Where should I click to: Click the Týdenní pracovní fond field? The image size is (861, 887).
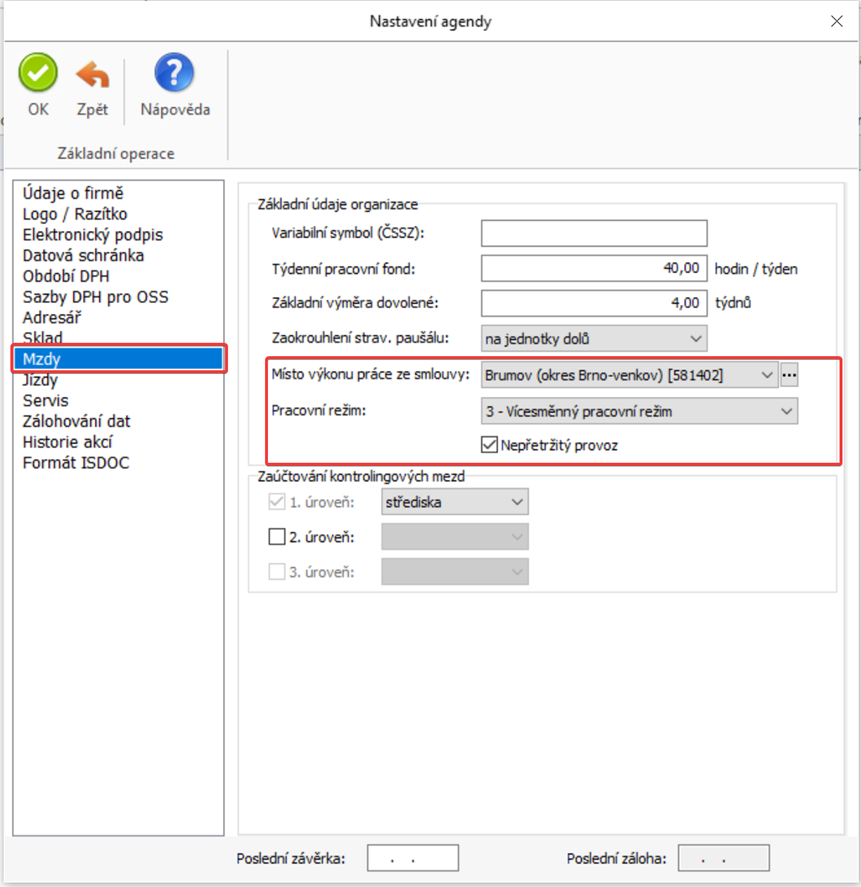[x=594, y=269]
